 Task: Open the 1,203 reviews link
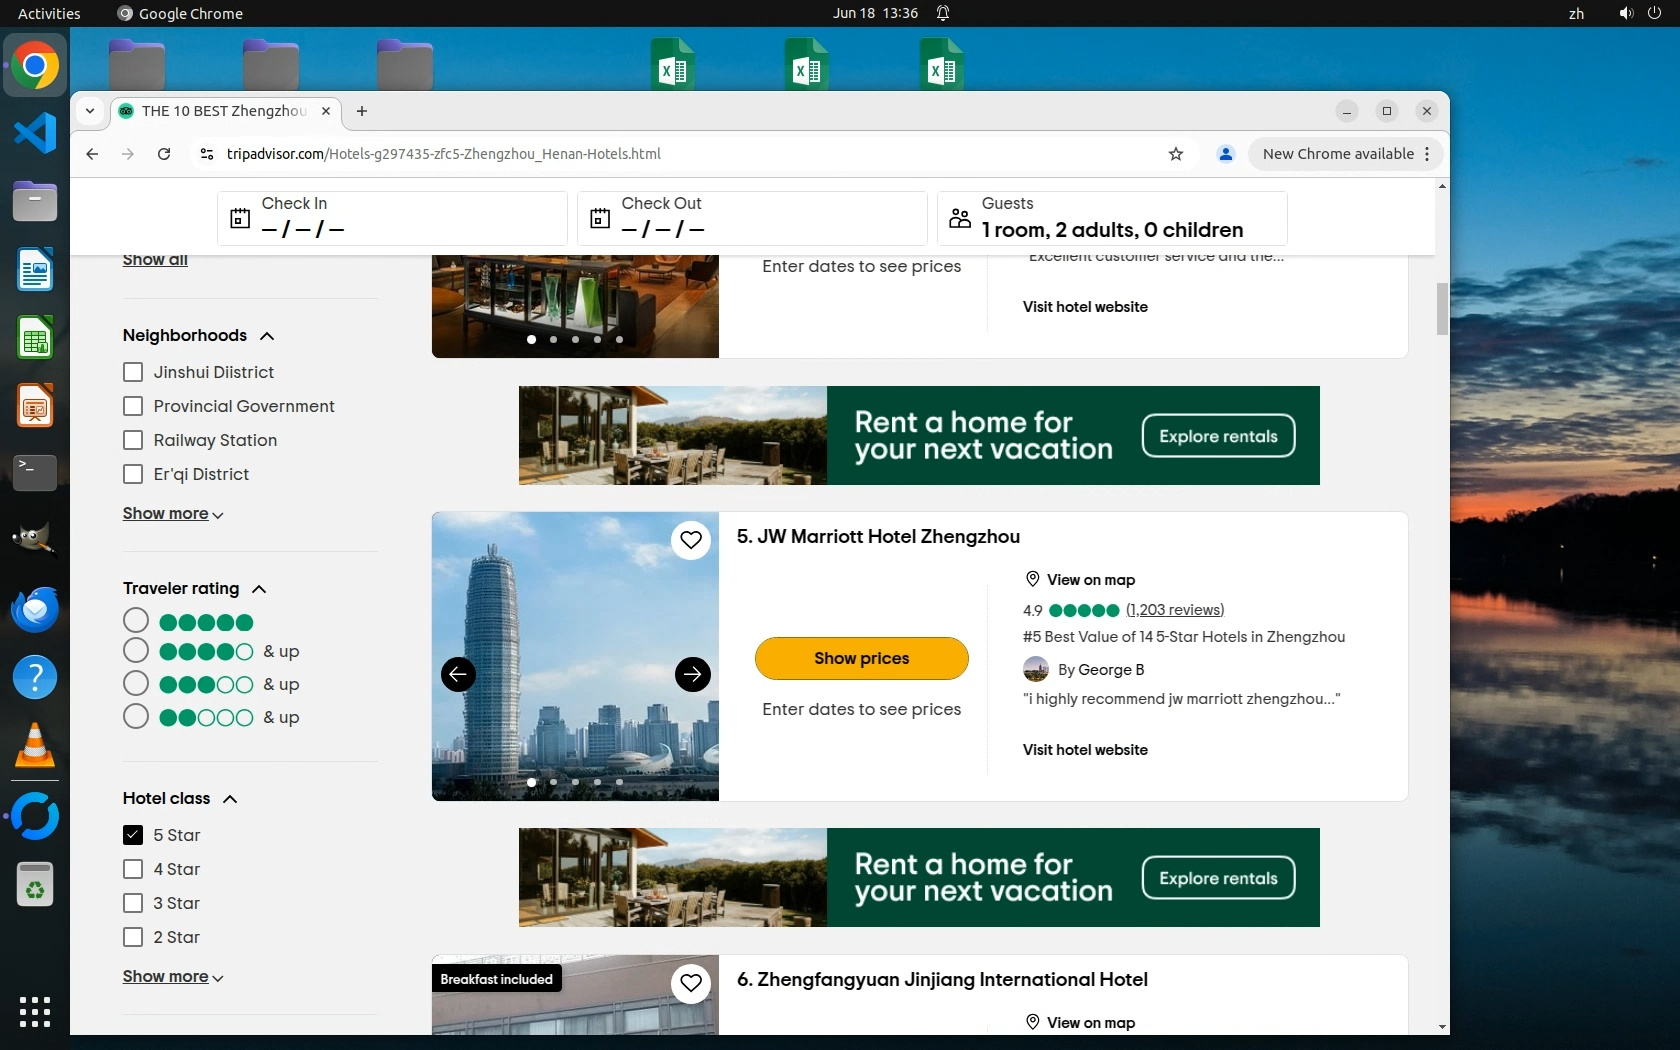tap(1174, 610)
